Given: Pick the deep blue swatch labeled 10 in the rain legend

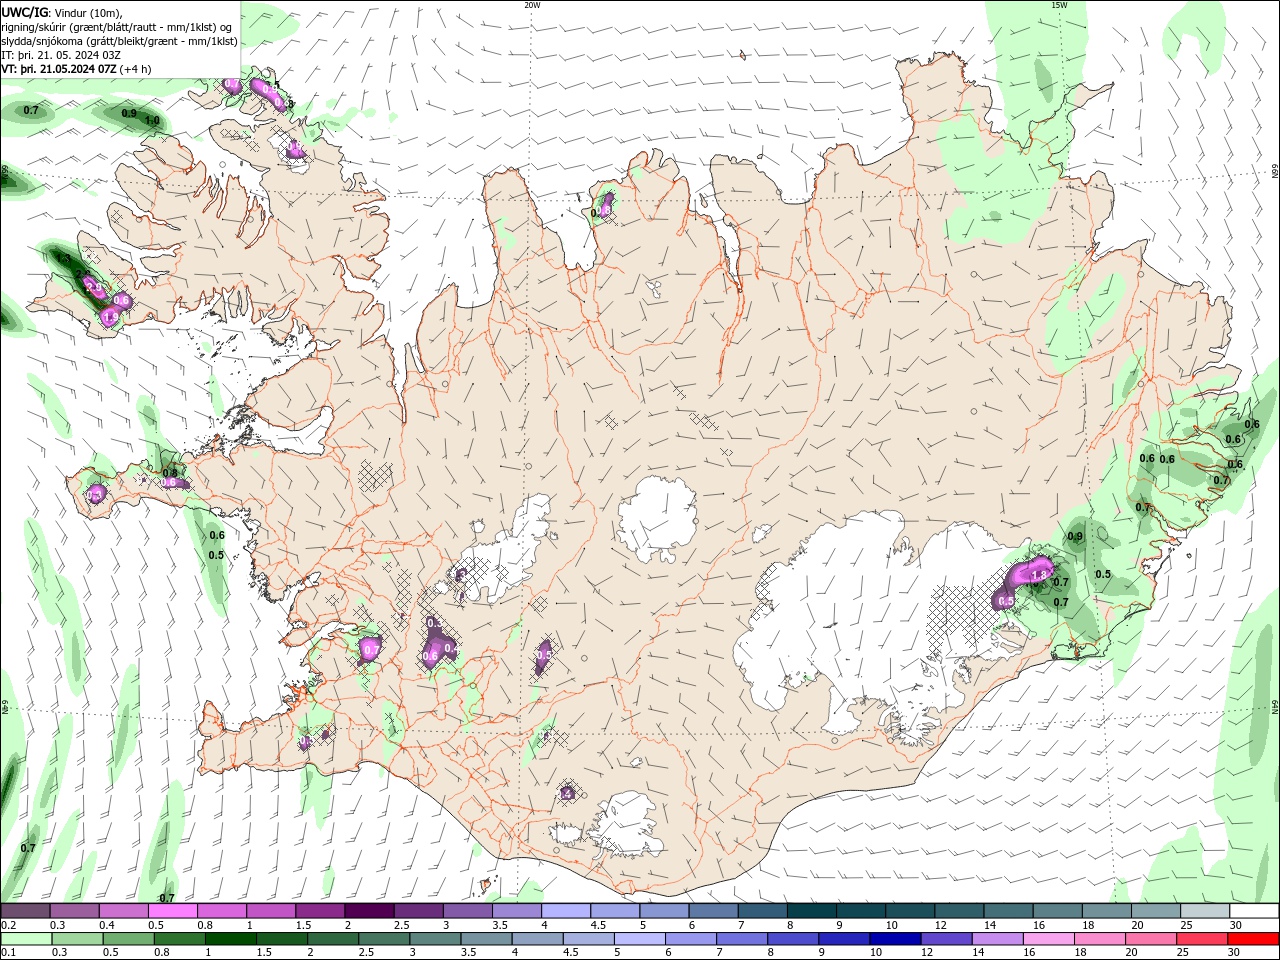Looking at the screenshot, I should point(894,939).
